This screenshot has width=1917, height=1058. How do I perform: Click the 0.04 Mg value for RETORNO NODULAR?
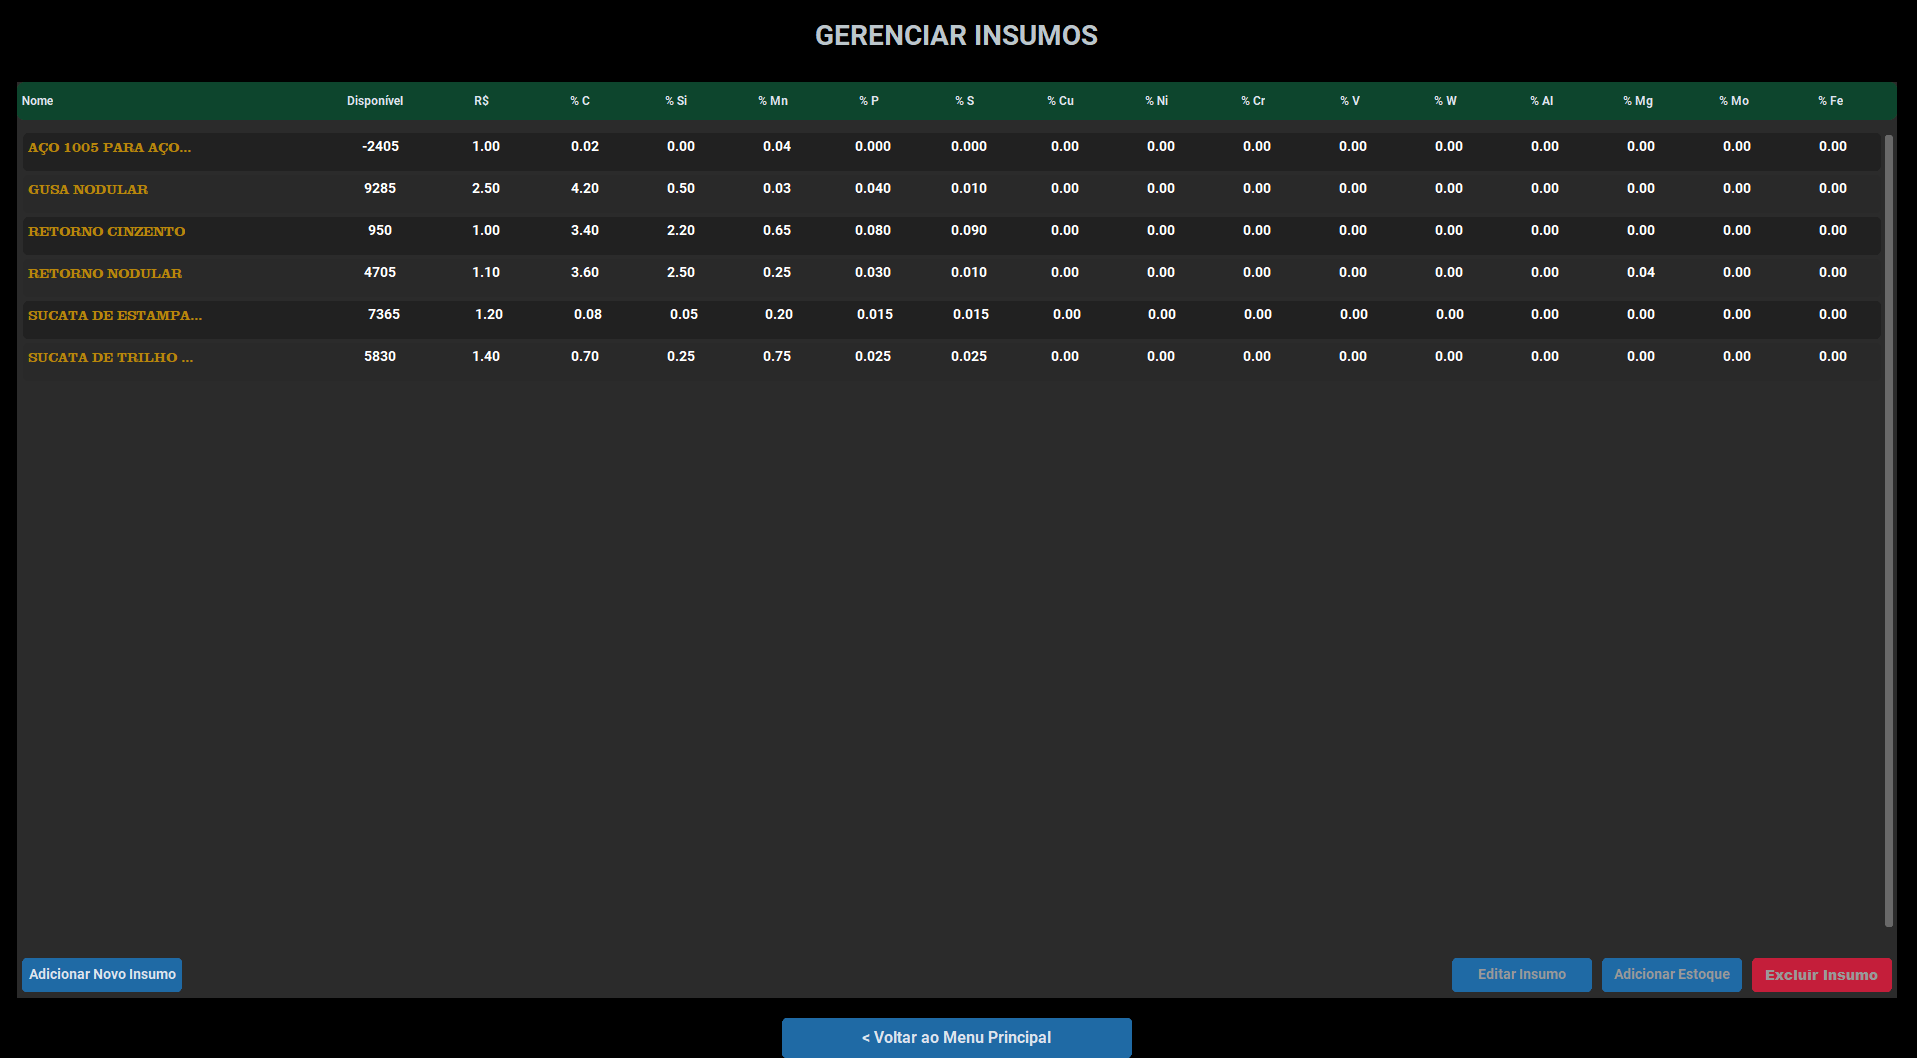click(x=1640, y=272)
